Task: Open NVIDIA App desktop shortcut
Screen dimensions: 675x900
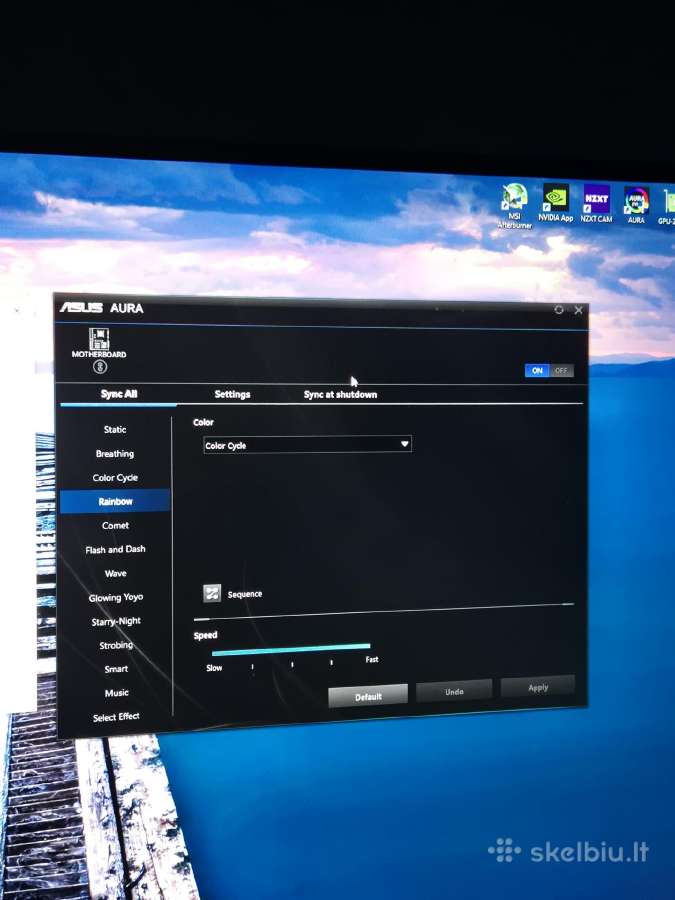Action: [x=556, y=203]
